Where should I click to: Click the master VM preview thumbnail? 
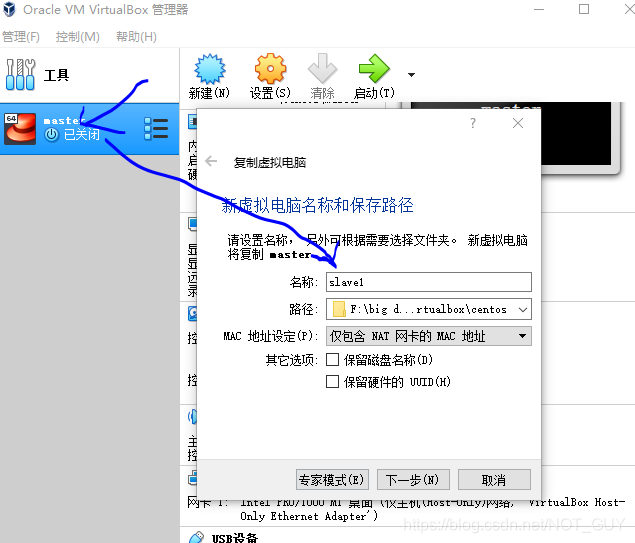pyautogui.click(x=575, y=134)
